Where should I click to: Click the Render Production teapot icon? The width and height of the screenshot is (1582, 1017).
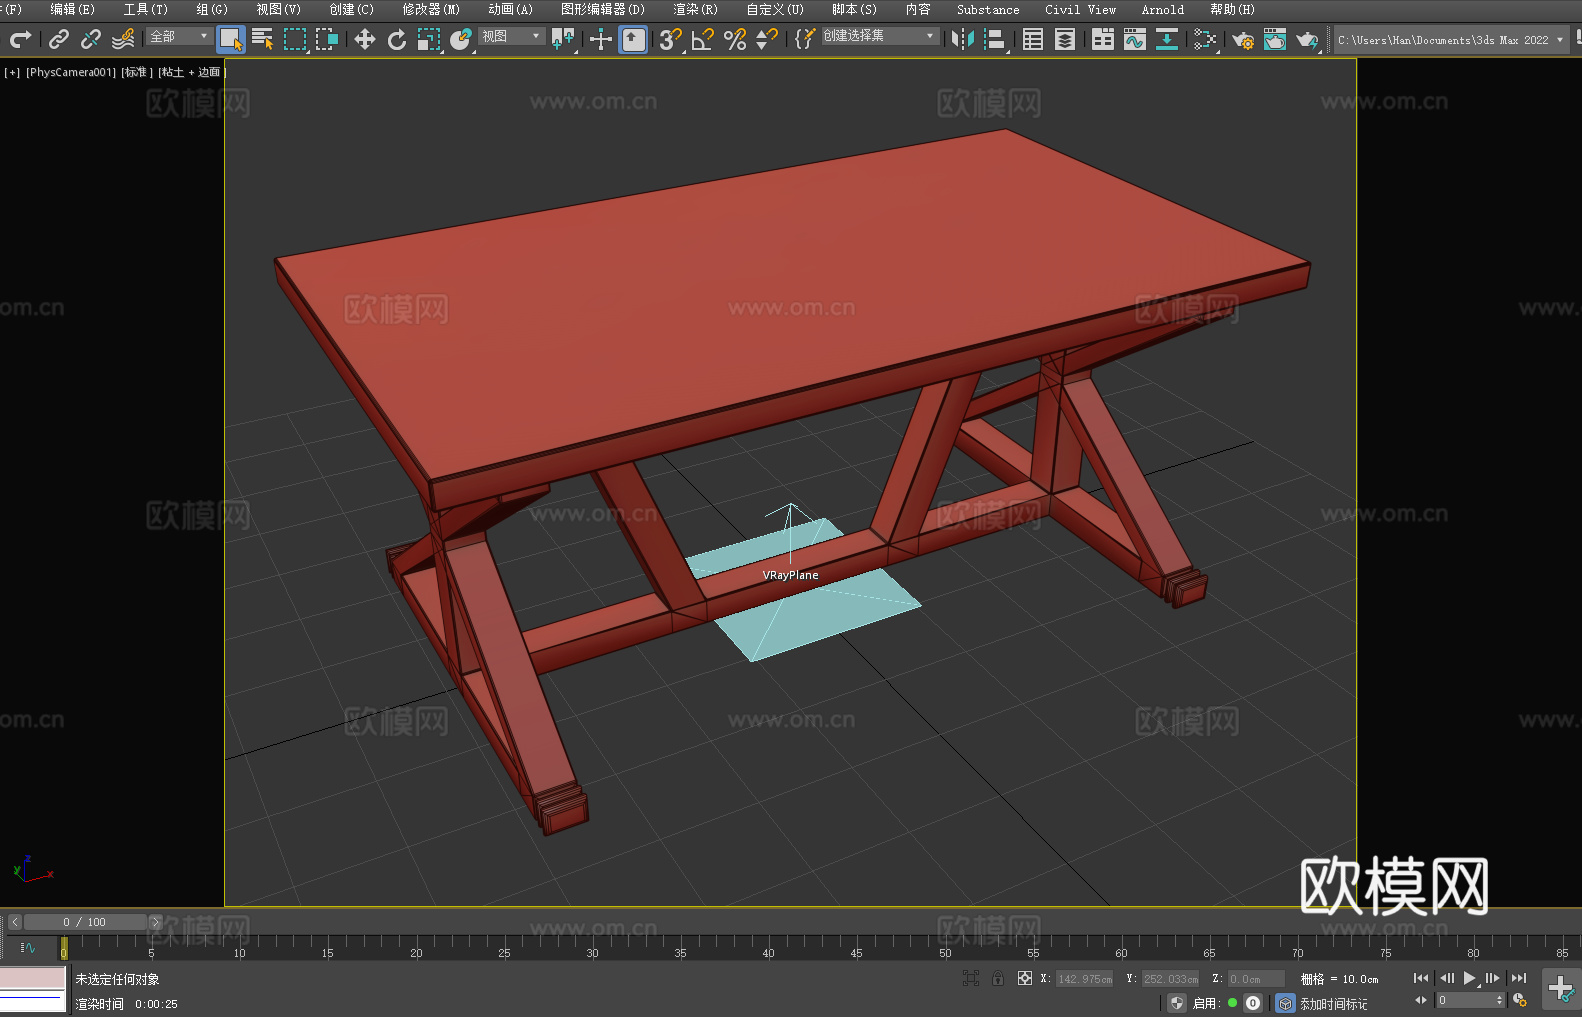point(1307,39)
